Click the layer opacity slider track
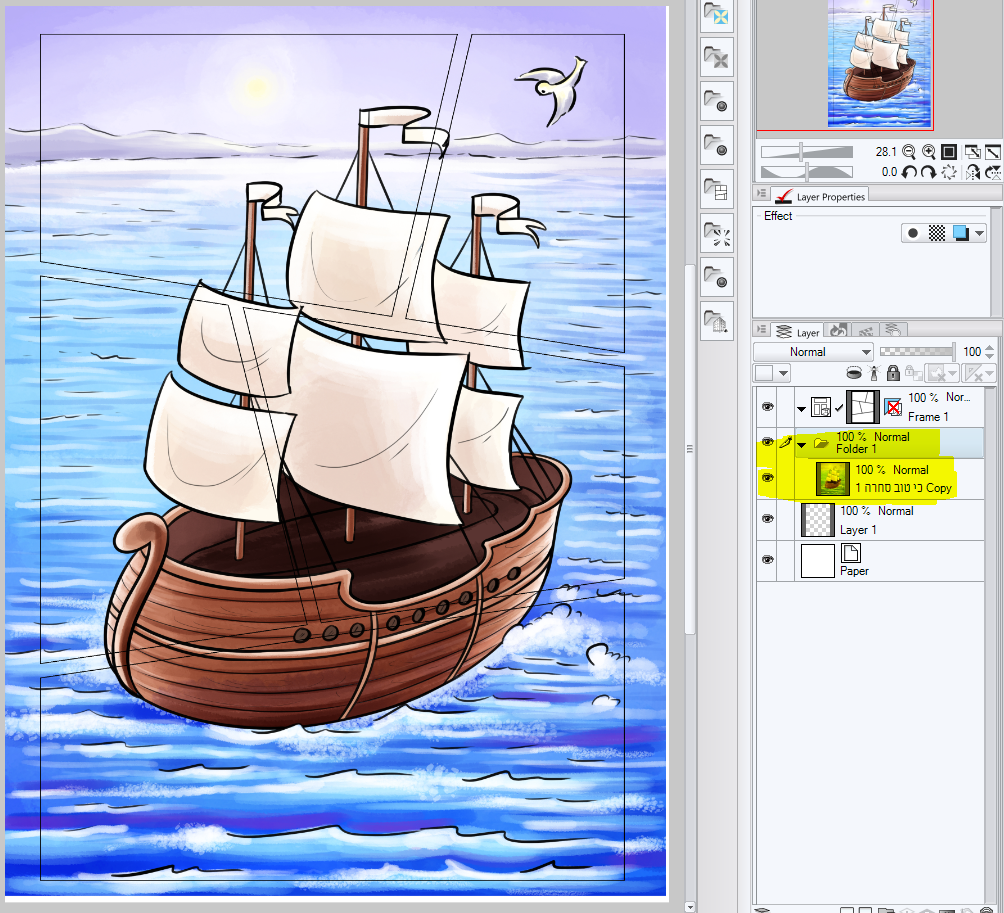1004x913 pixels. pos(916,352)
